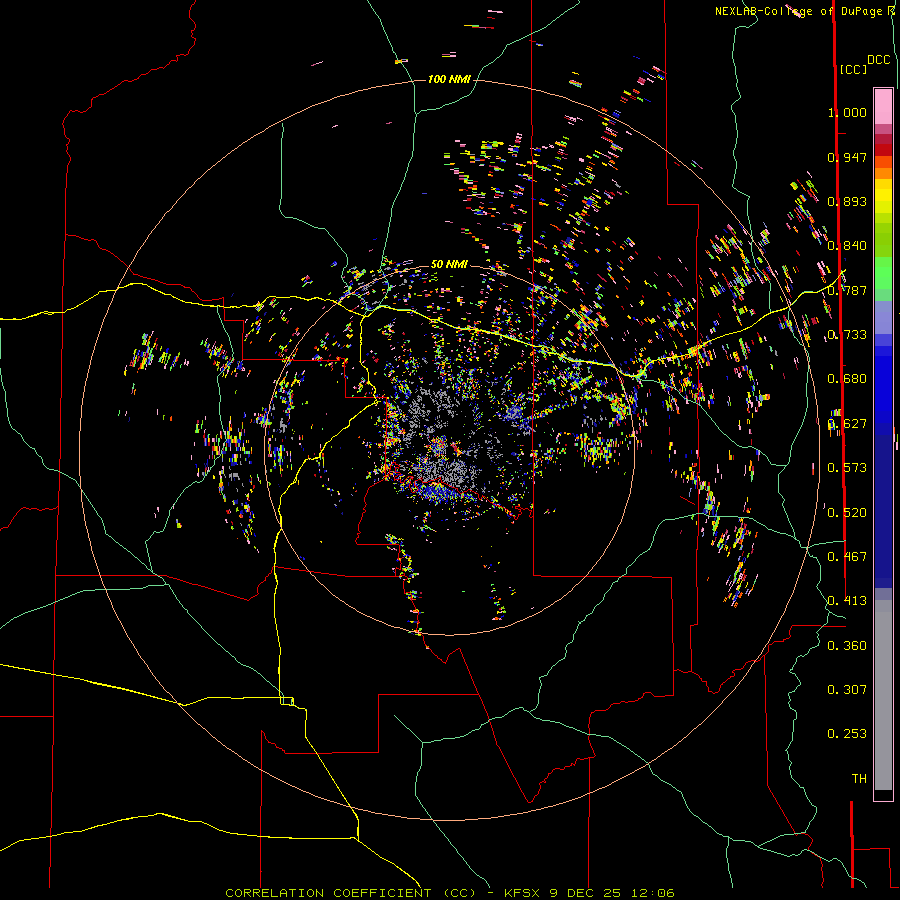Click the 0.467 legend value
Screen dimensions: 900x900
[847, 557]
